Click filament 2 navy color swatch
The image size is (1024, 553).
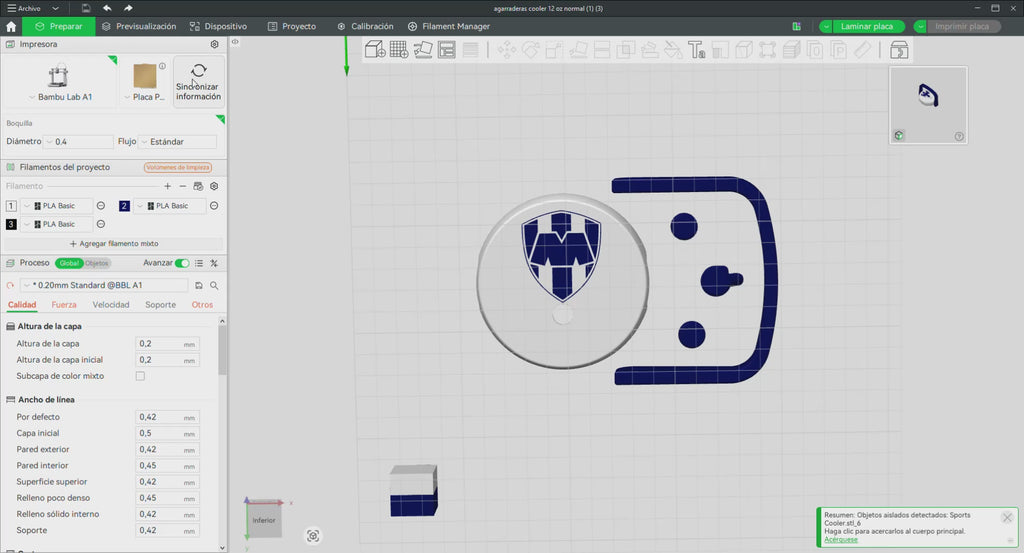point(124,206)
